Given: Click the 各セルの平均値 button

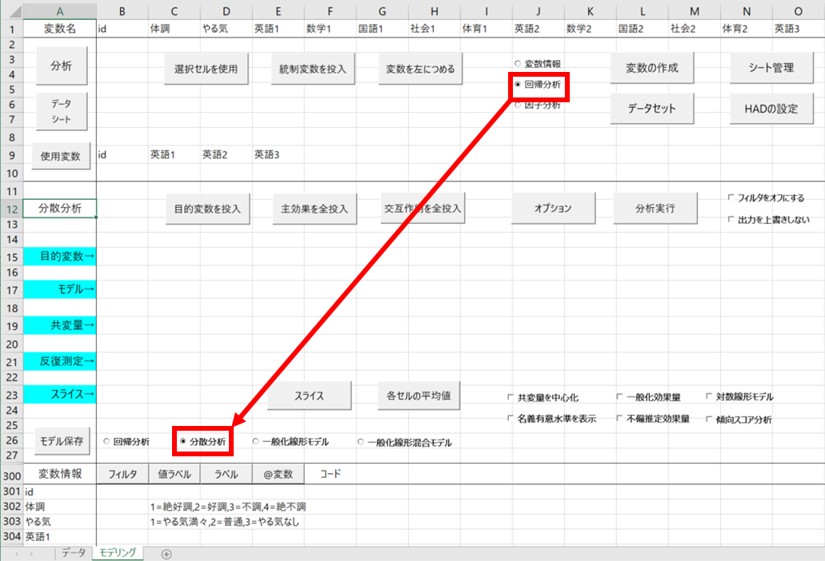Looking at the screenshot, I should pos(418,395).
